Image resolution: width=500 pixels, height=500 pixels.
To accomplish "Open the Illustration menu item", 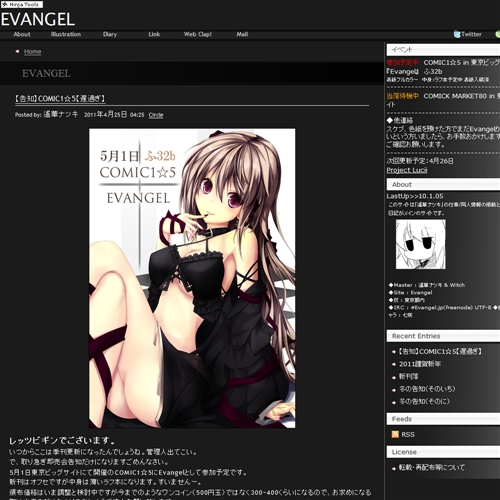I will click(x=66, y=34).
